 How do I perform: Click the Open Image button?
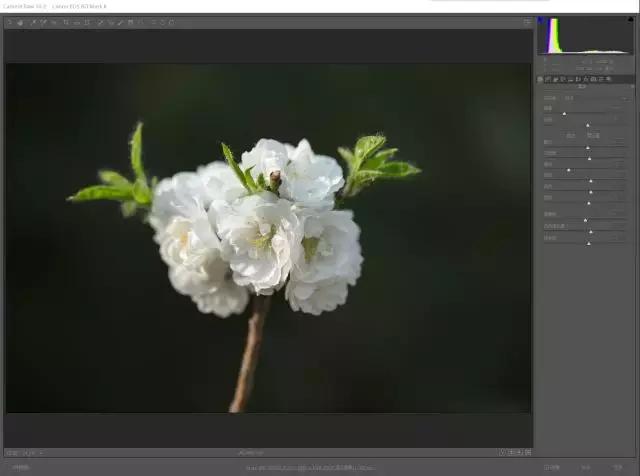point(553,467)
